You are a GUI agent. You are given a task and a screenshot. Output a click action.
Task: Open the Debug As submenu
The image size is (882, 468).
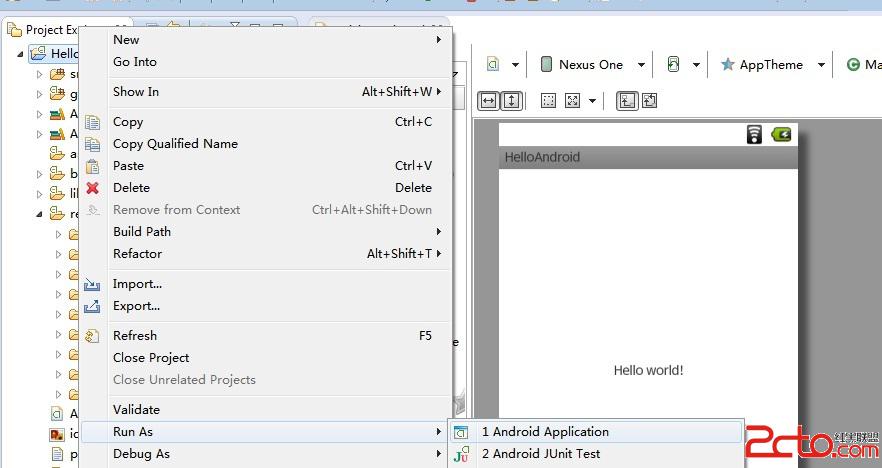click(266, 454)
